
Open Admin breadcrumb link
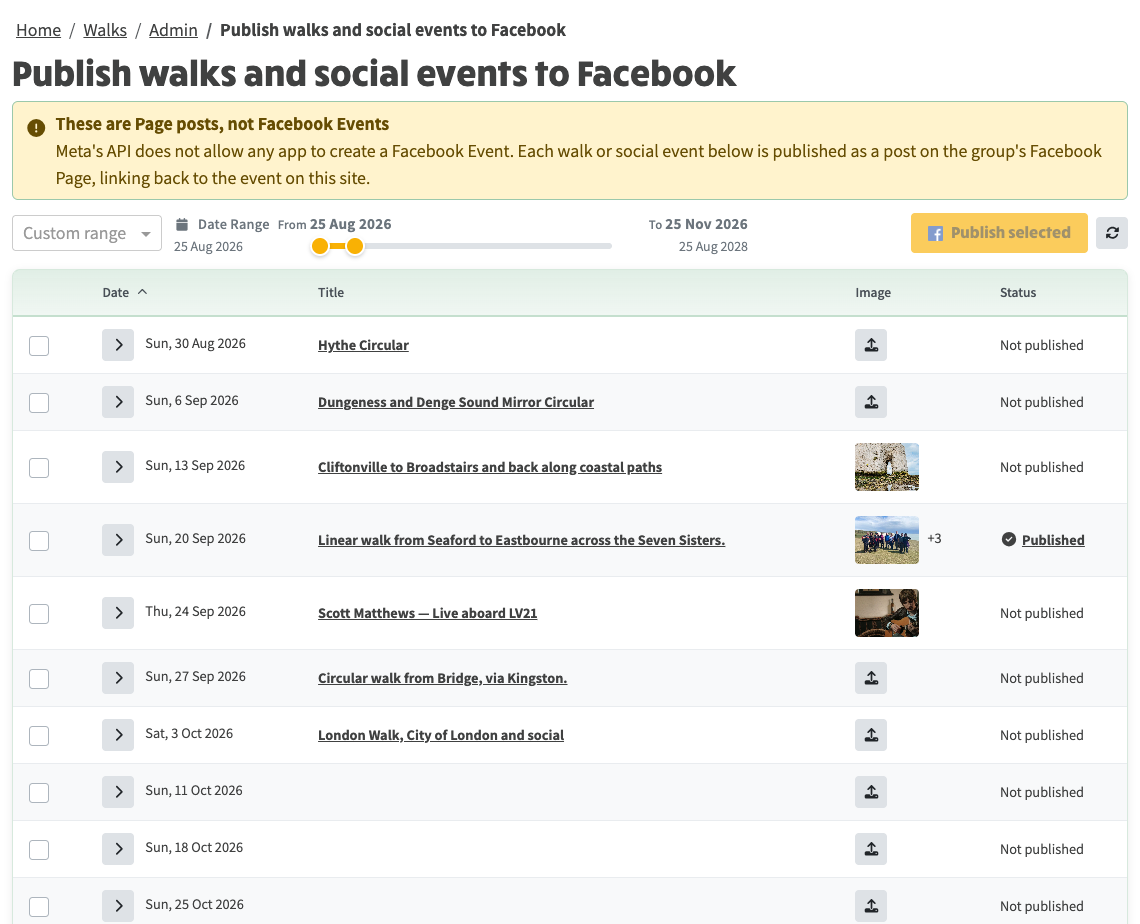(173, 30)
